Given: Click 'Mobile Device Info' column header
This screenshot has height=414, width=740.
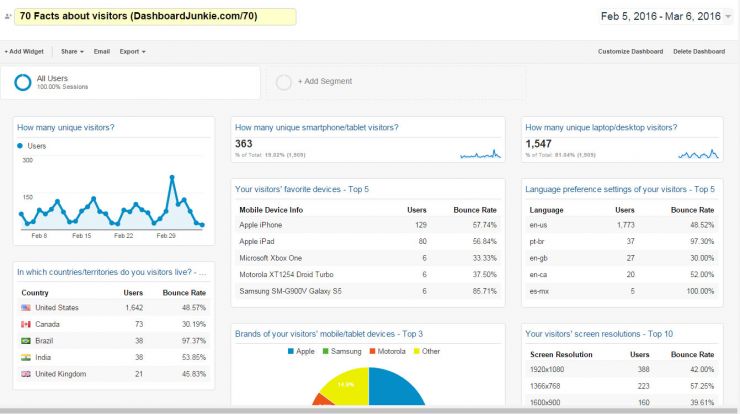Looking at the screenshot, I should pyautogui.click(x=271, y=210).
